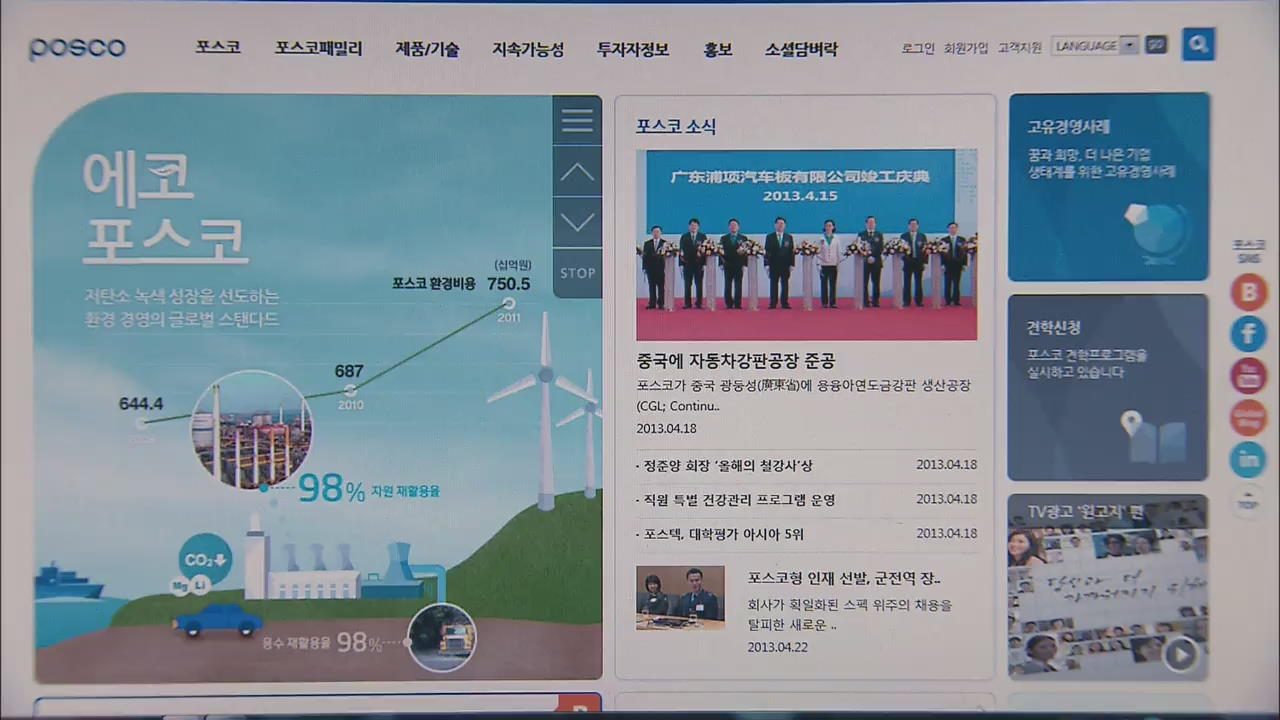Open the blog SNS icon

(x=1248, y=291)
